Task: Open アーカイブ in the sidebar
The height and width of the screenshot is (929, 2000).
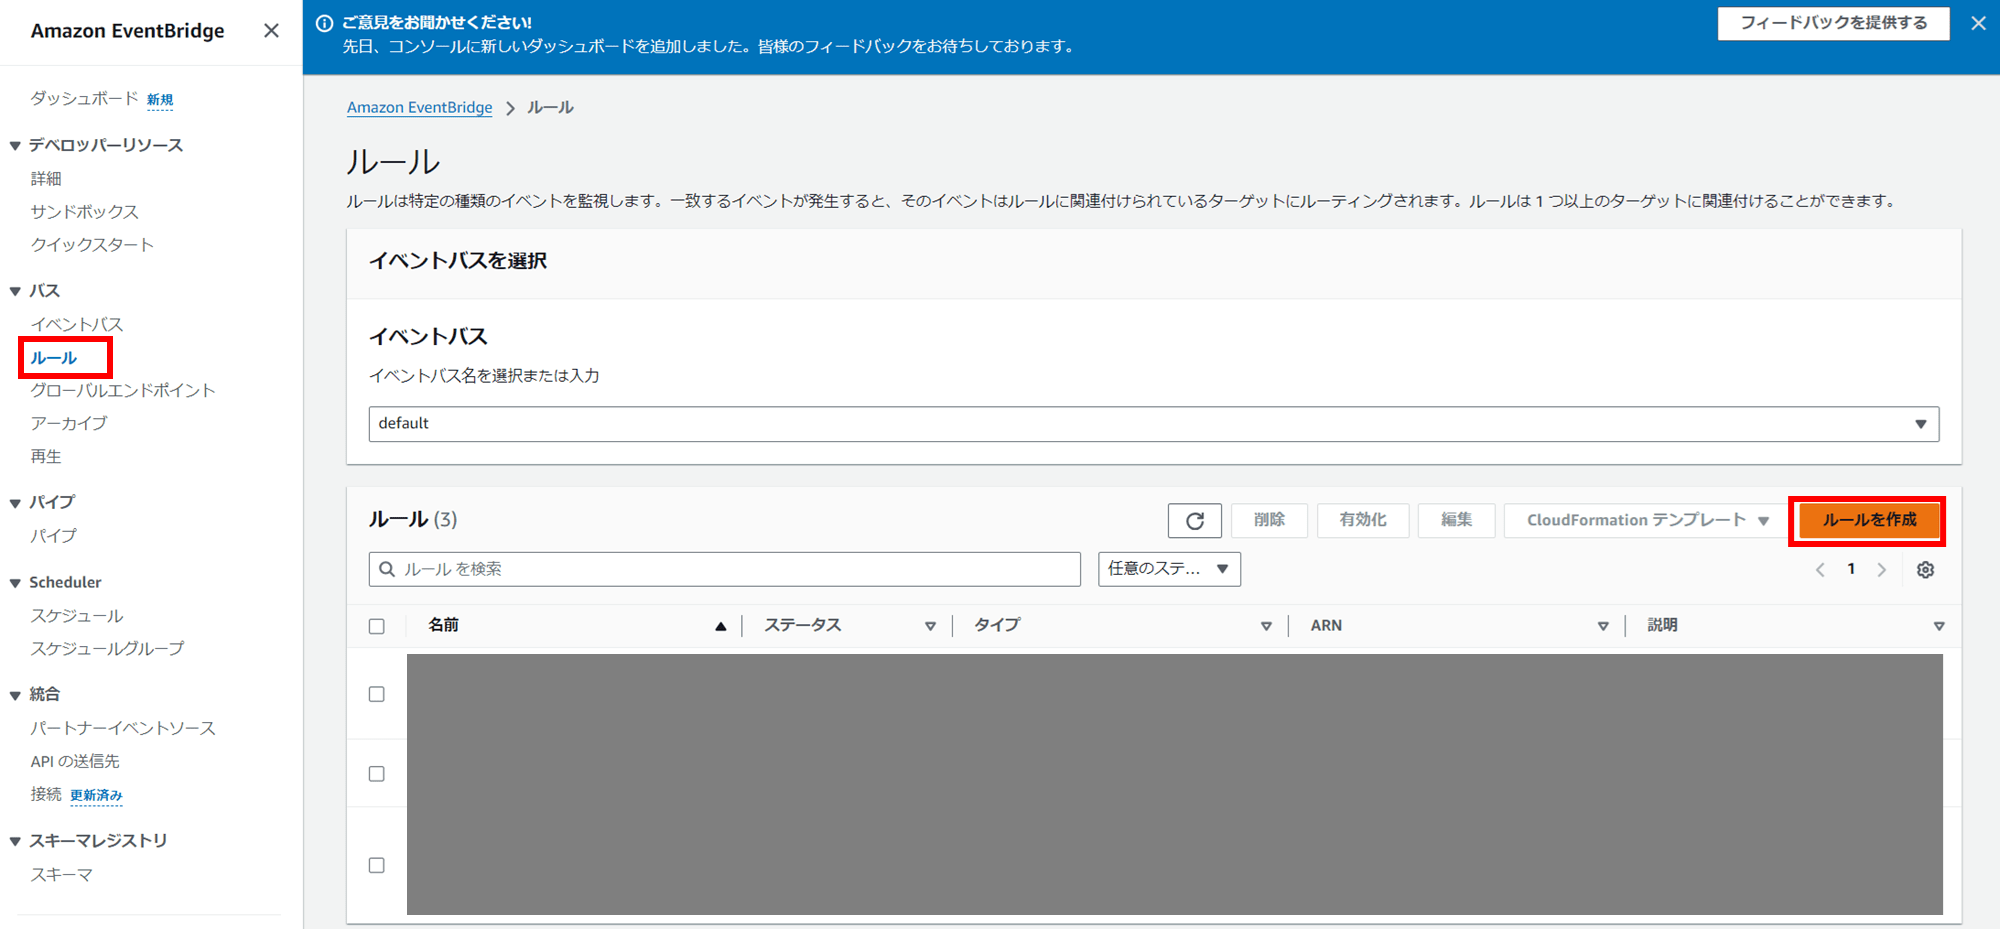Action: tap(69, 423)
